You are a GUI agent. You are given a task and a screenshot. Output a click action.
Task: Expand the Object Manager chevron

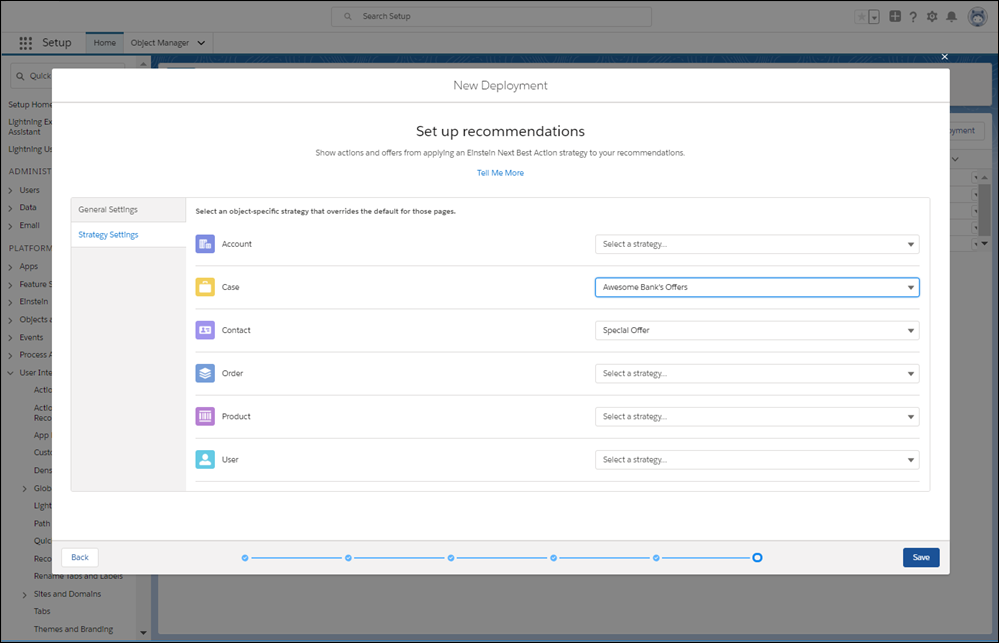[x=202, y=43]
